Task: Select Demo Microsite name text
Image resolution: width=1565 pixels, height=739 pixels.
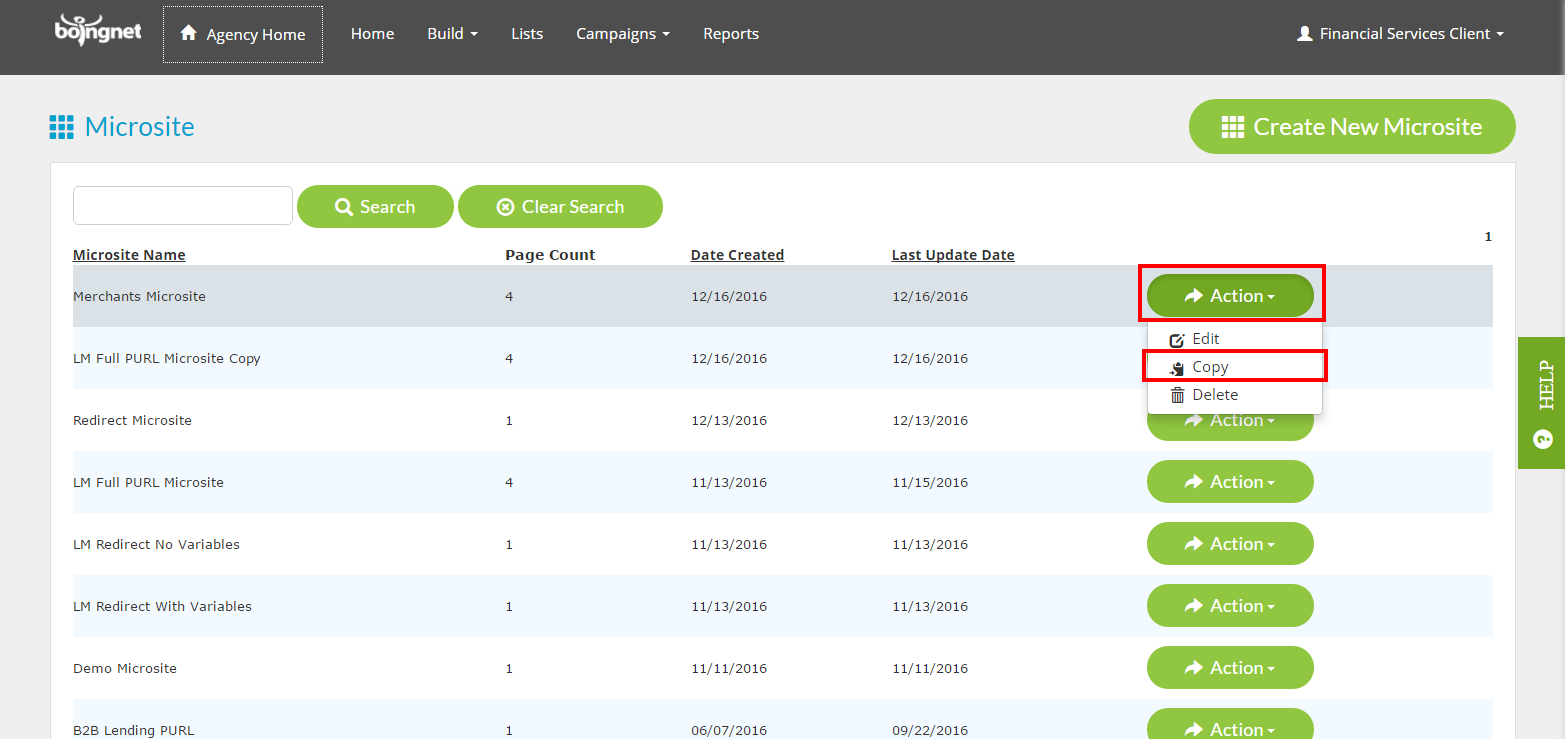Action: 125,668
